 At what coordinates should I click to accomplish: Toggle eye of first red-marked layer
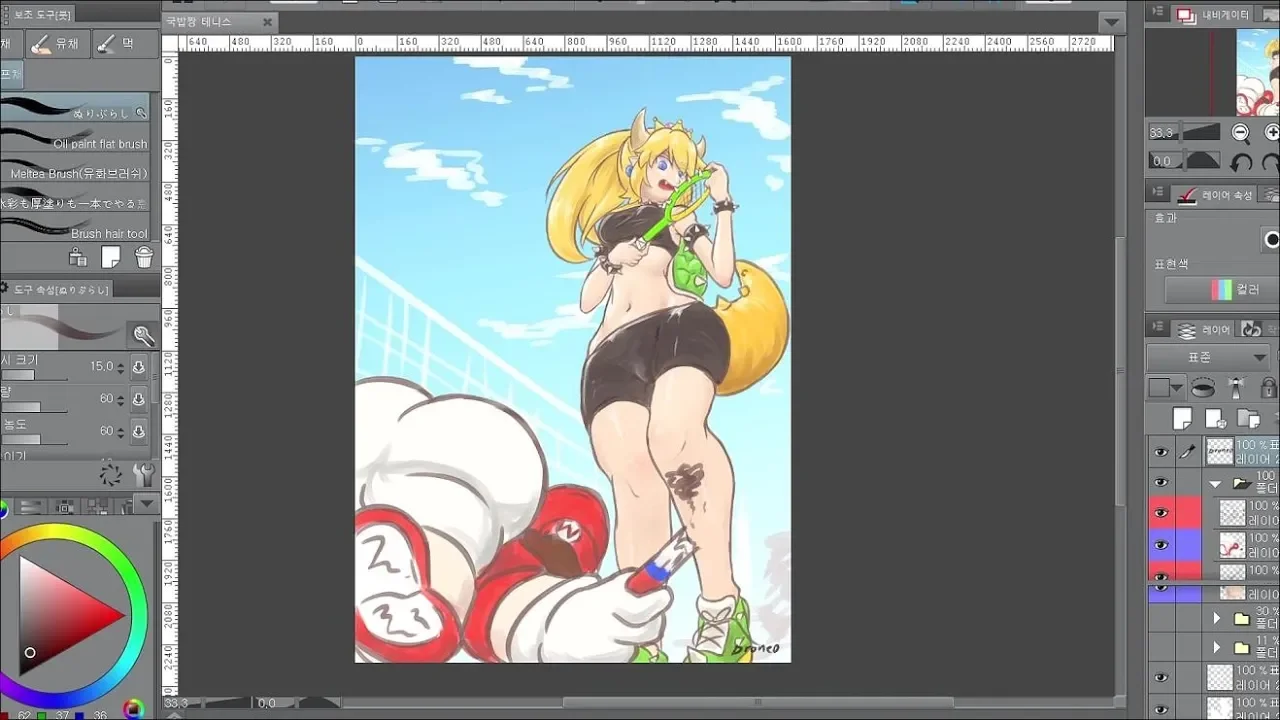1161,514
